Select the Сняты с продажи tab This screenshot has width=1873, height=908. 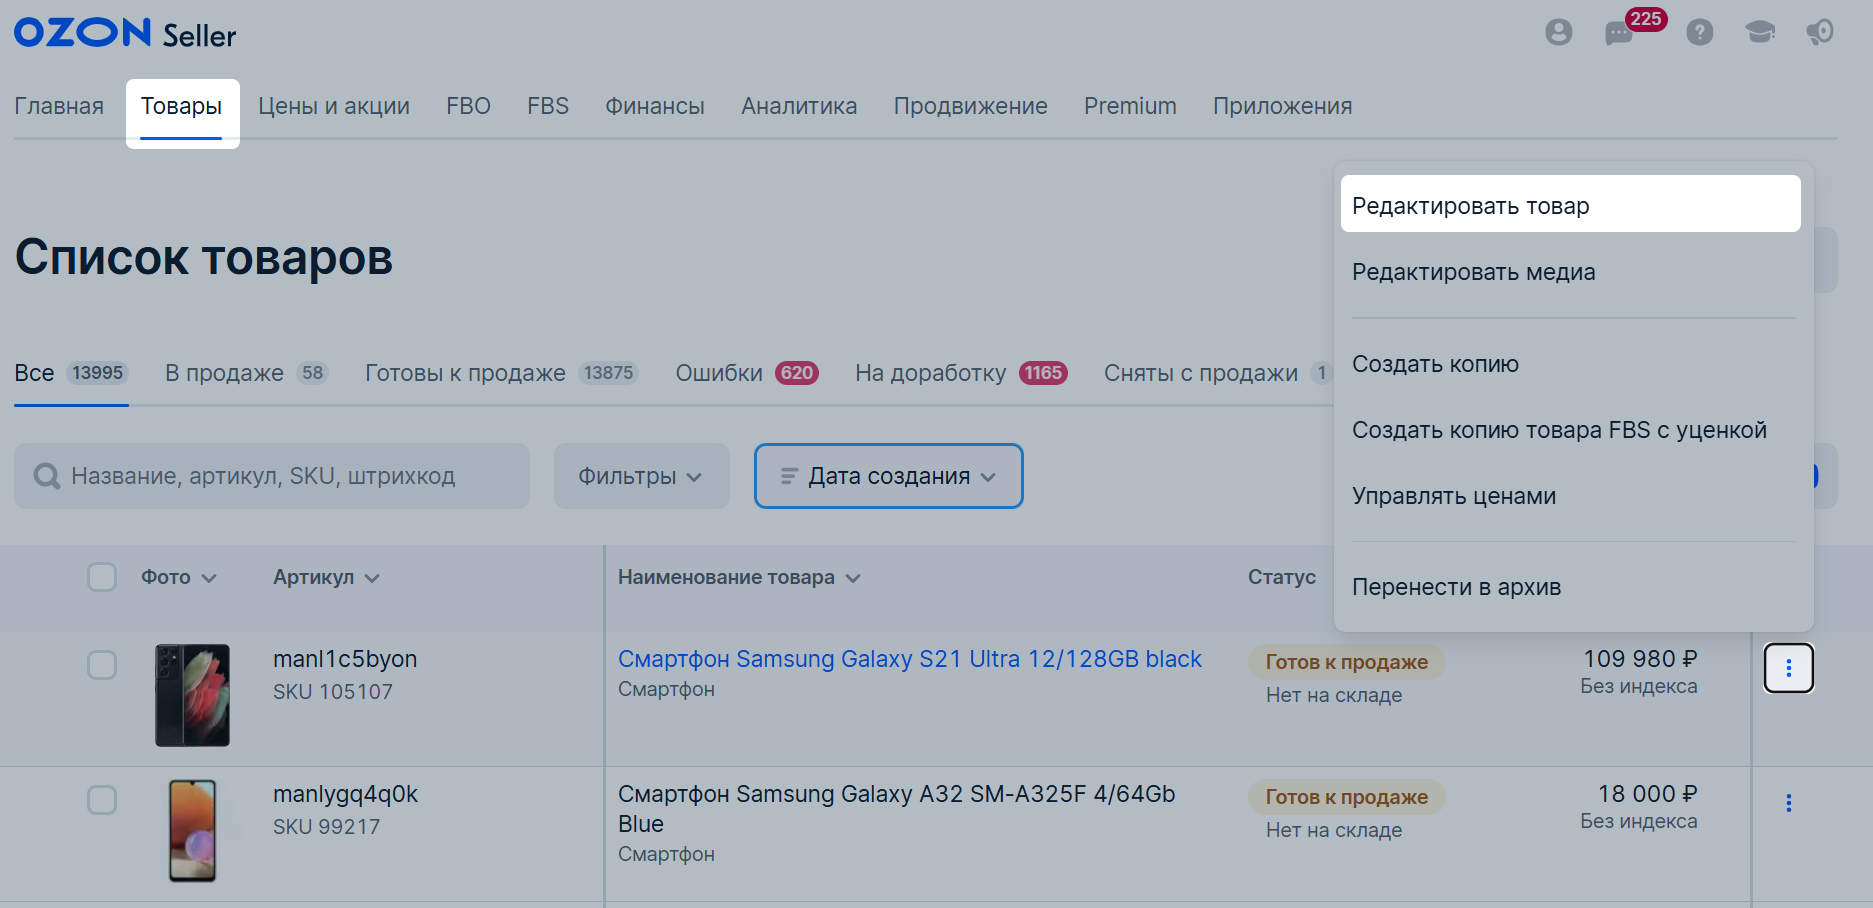(1218, 373)
